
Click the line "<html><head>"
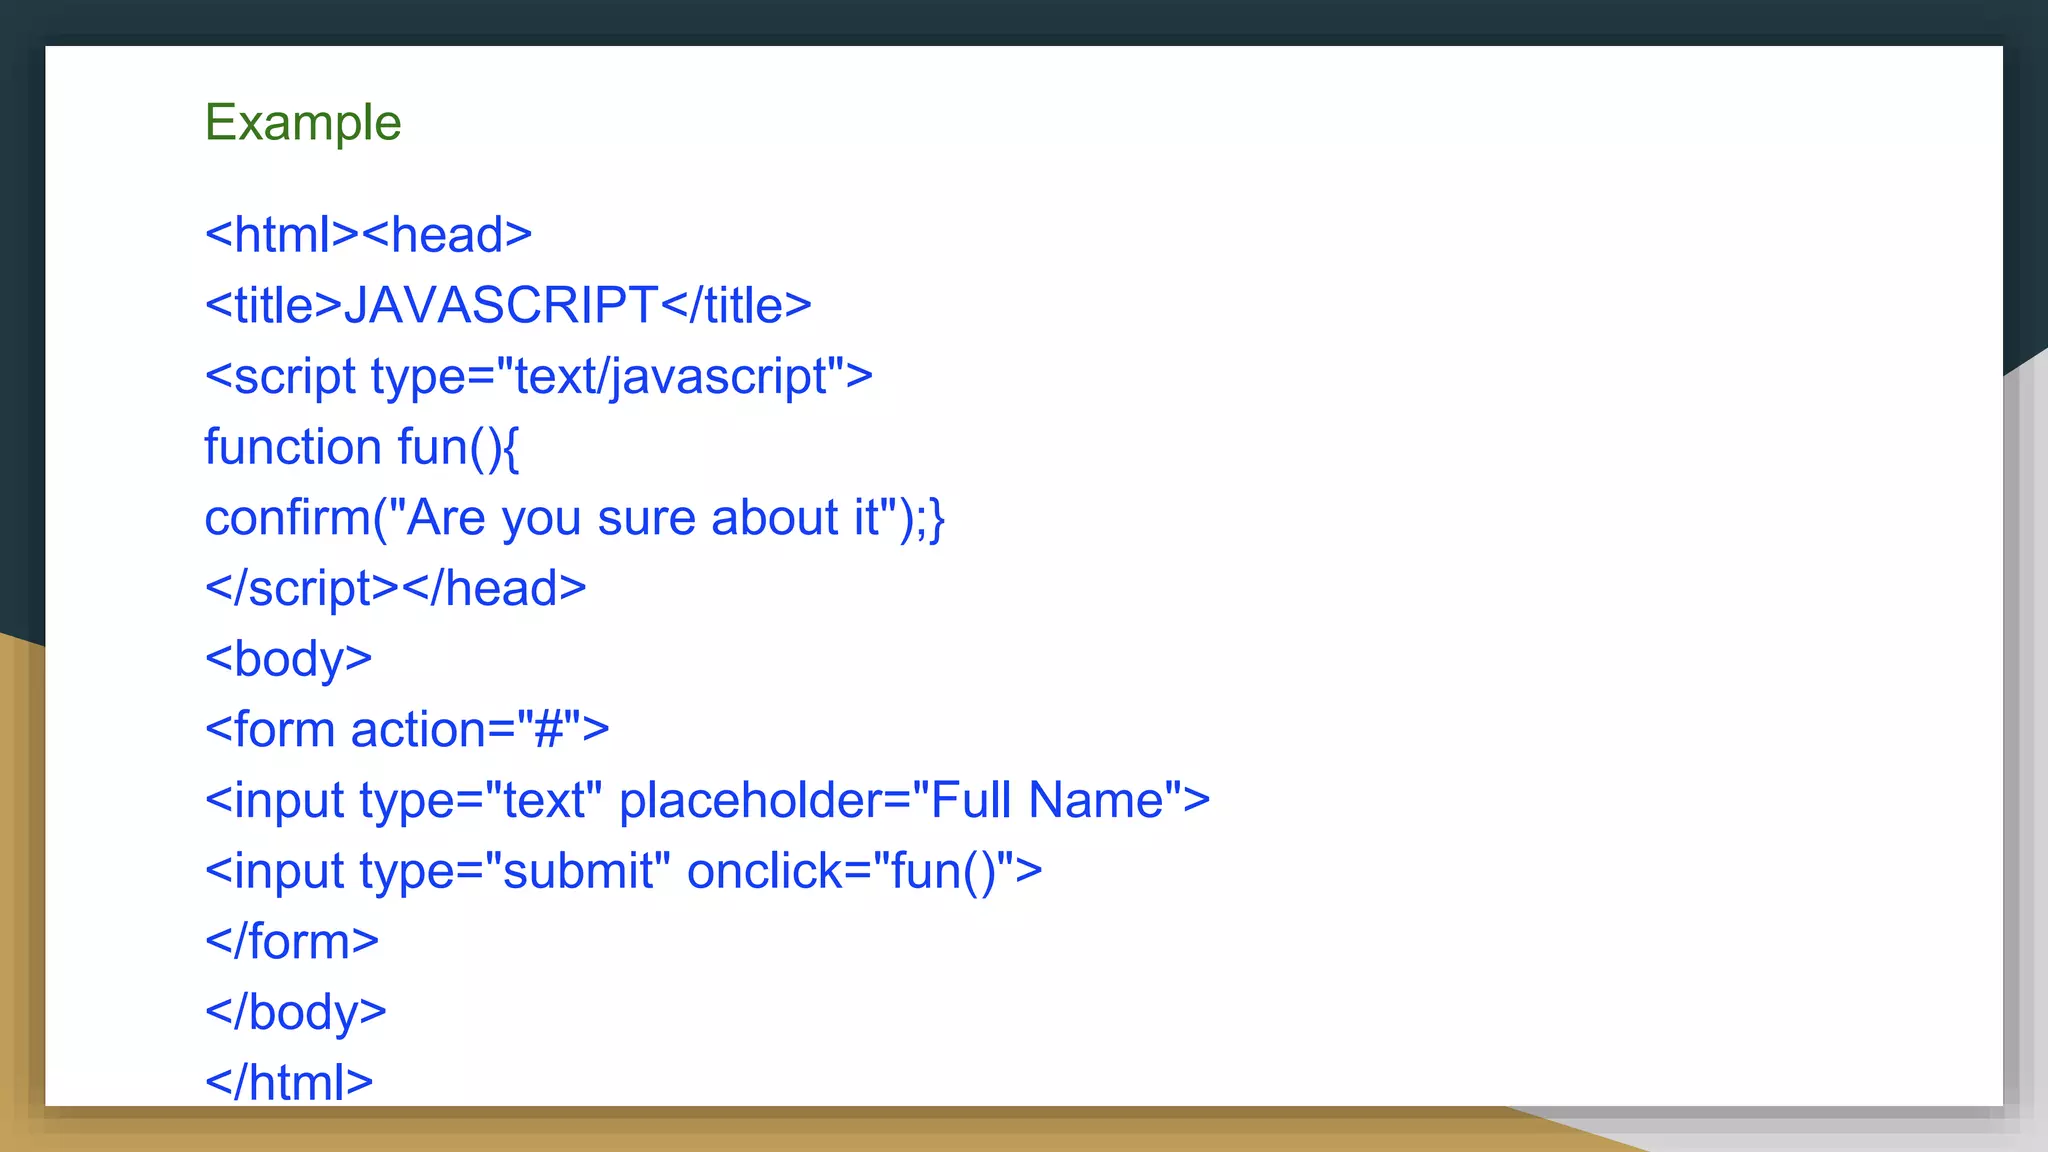coord(368,235)
